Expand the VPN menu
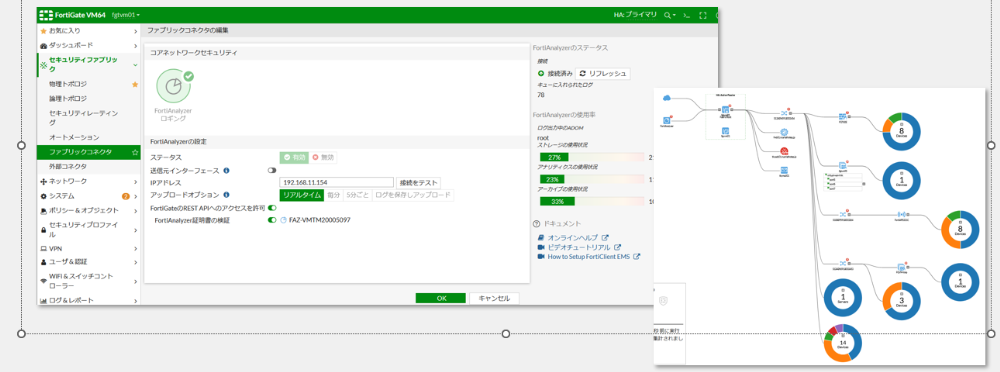 click(x=89, y=249)
